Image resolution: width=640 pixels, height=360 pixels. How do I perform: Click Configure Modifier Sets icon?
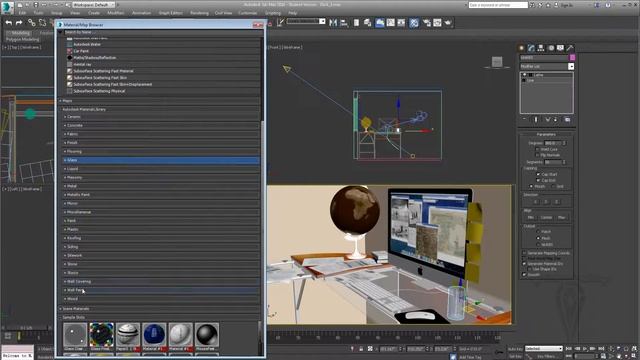(567, 120)
